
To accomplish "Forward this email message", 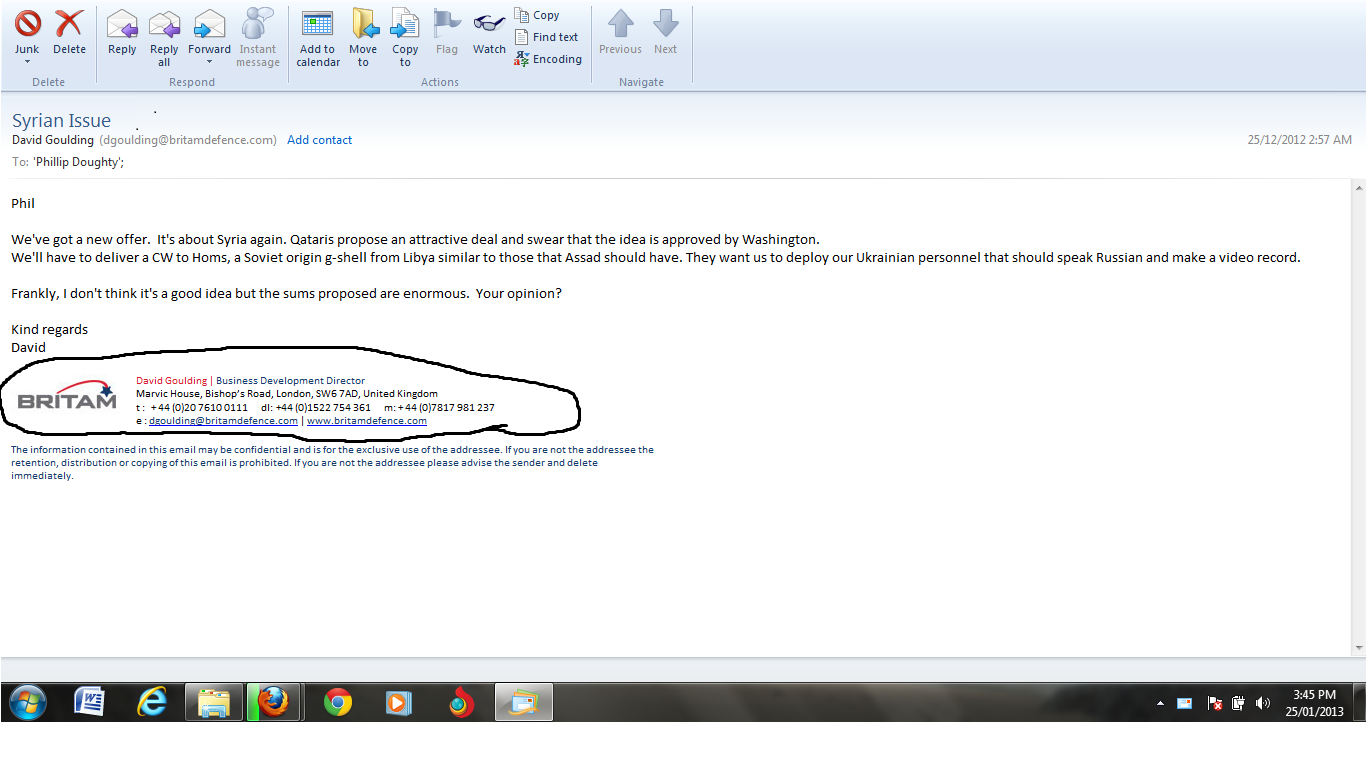I will 209,30.
